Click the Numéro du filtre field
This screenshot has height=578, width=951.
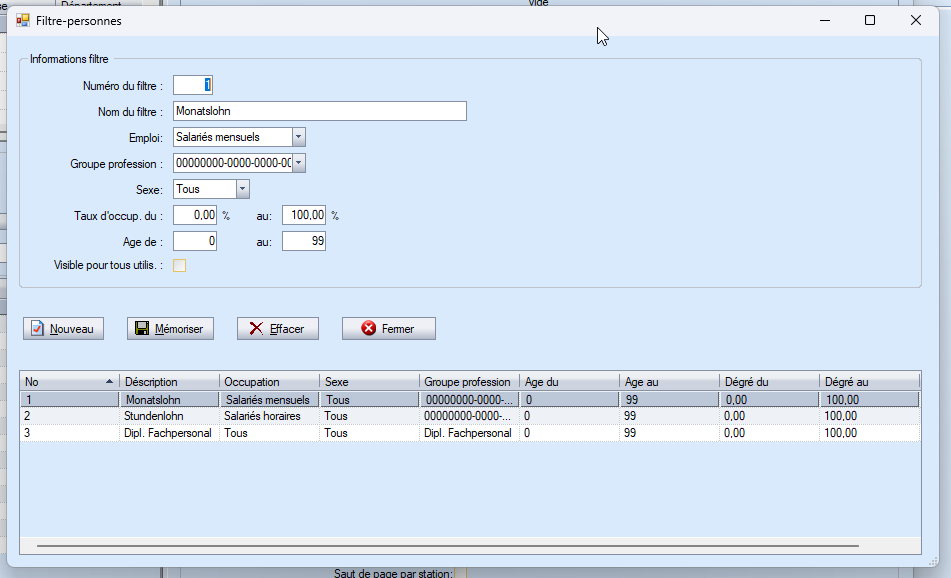[x=193, y=86]
